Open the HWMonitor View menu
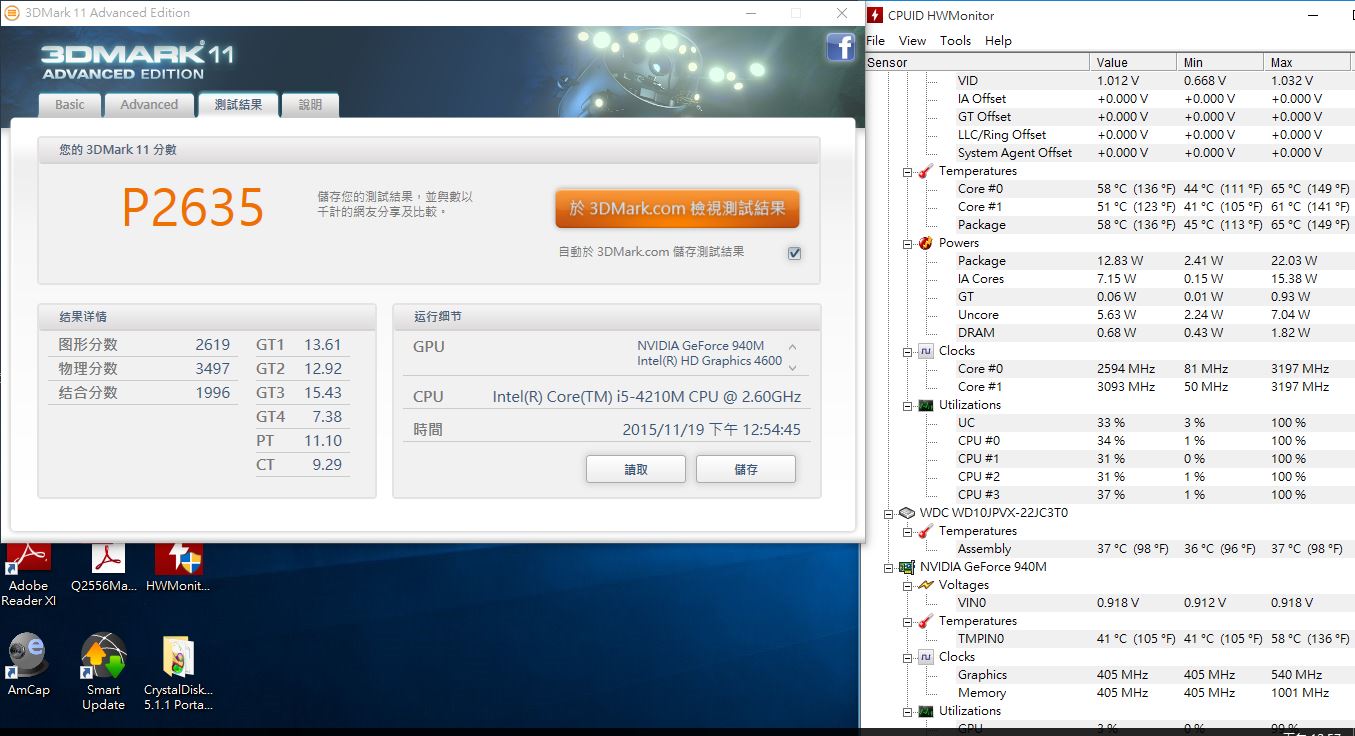1355x736 pixels. click(912, 41)
